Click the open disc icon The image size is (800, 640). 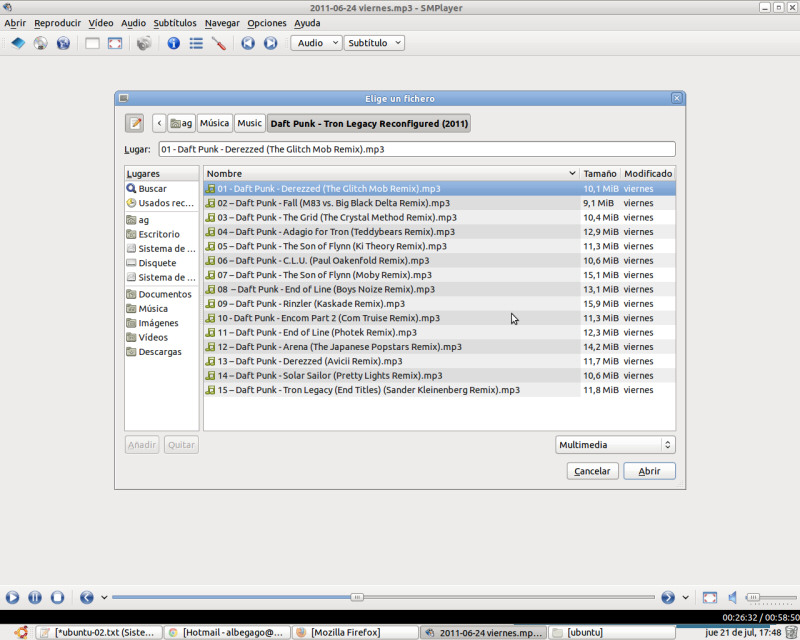[x=40, y=43]
